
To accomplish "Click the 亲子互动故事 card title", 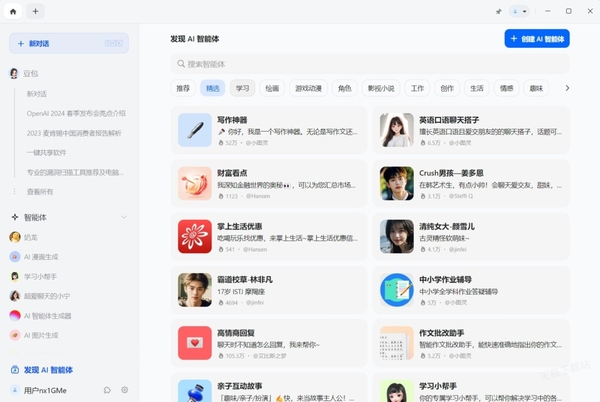I will (x=240, y=386).
